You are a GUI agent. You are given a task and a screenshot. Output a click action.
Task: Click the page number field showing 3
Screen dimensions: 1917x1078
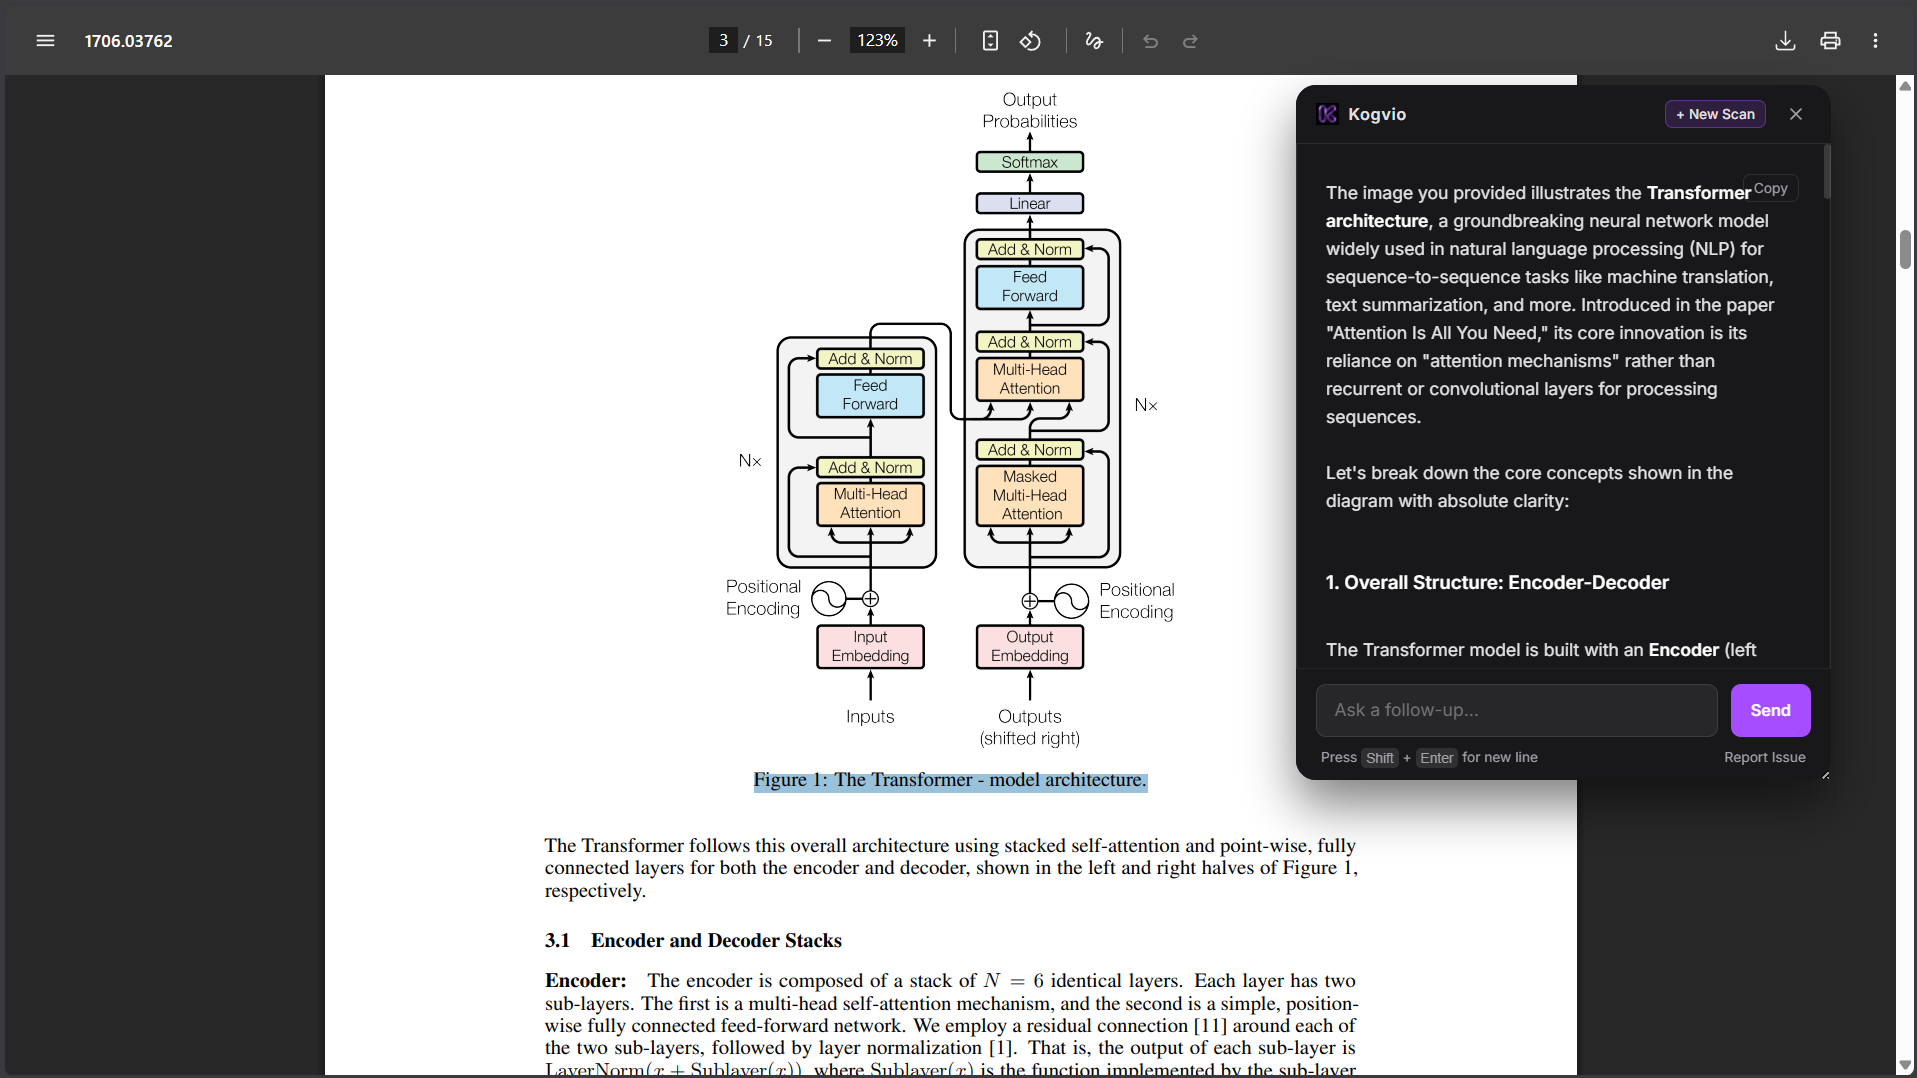pyautogui.click(x=723, y=41)
